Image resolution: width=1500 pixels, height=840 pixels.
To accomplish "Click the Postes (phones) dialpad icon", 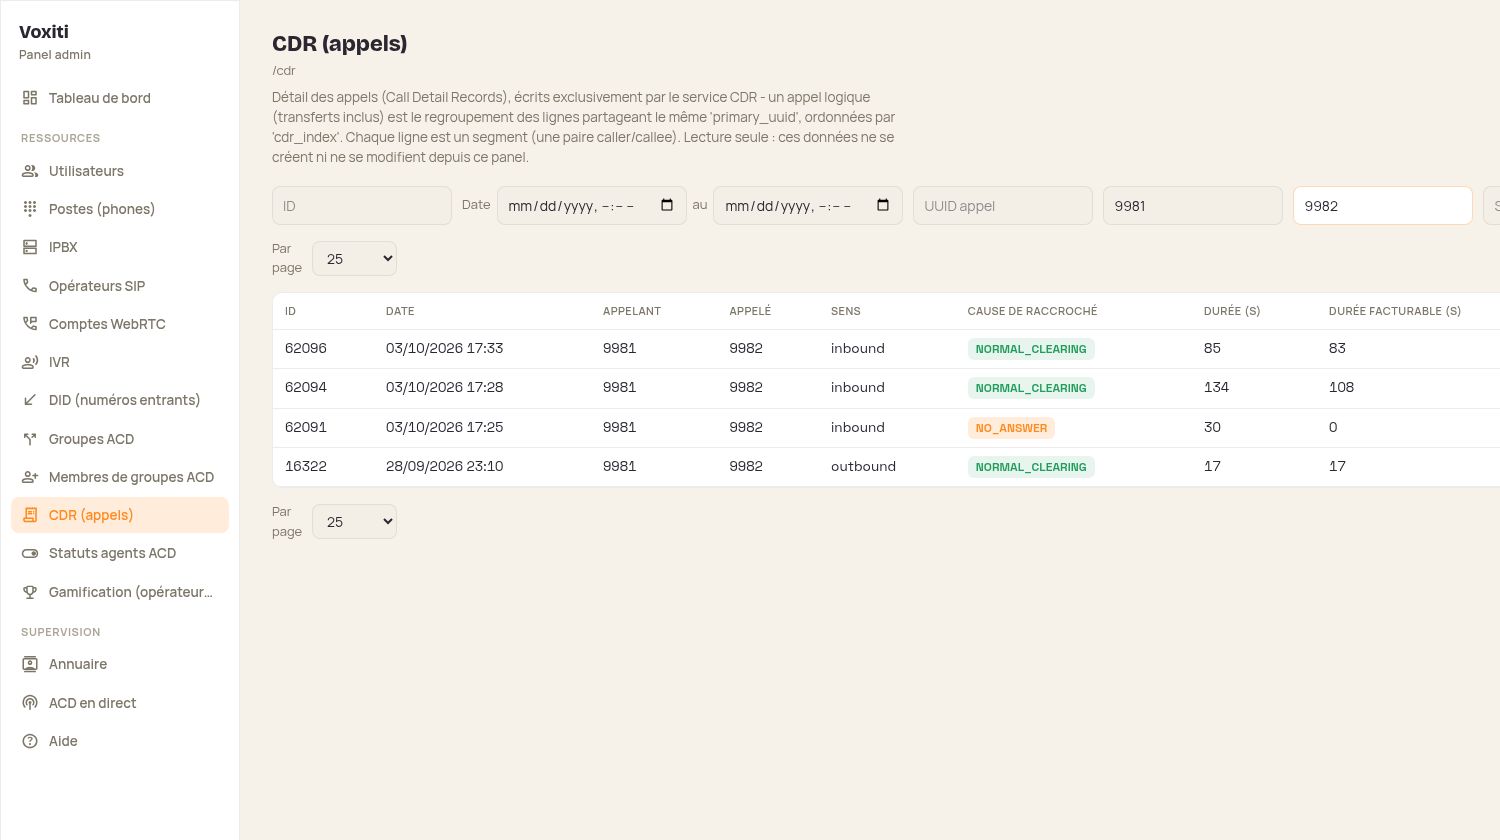I will [x=30, y=209].
